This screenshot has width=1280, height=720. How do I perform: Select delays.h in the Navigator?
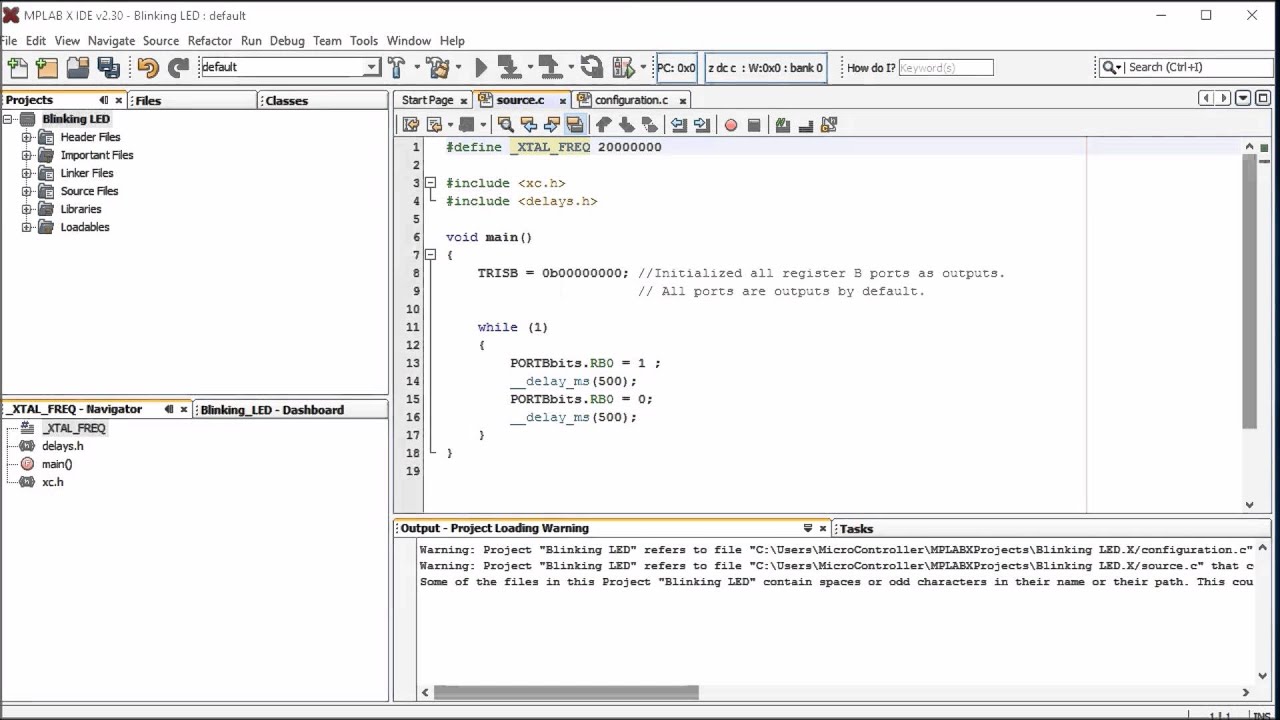coord(63,446)
